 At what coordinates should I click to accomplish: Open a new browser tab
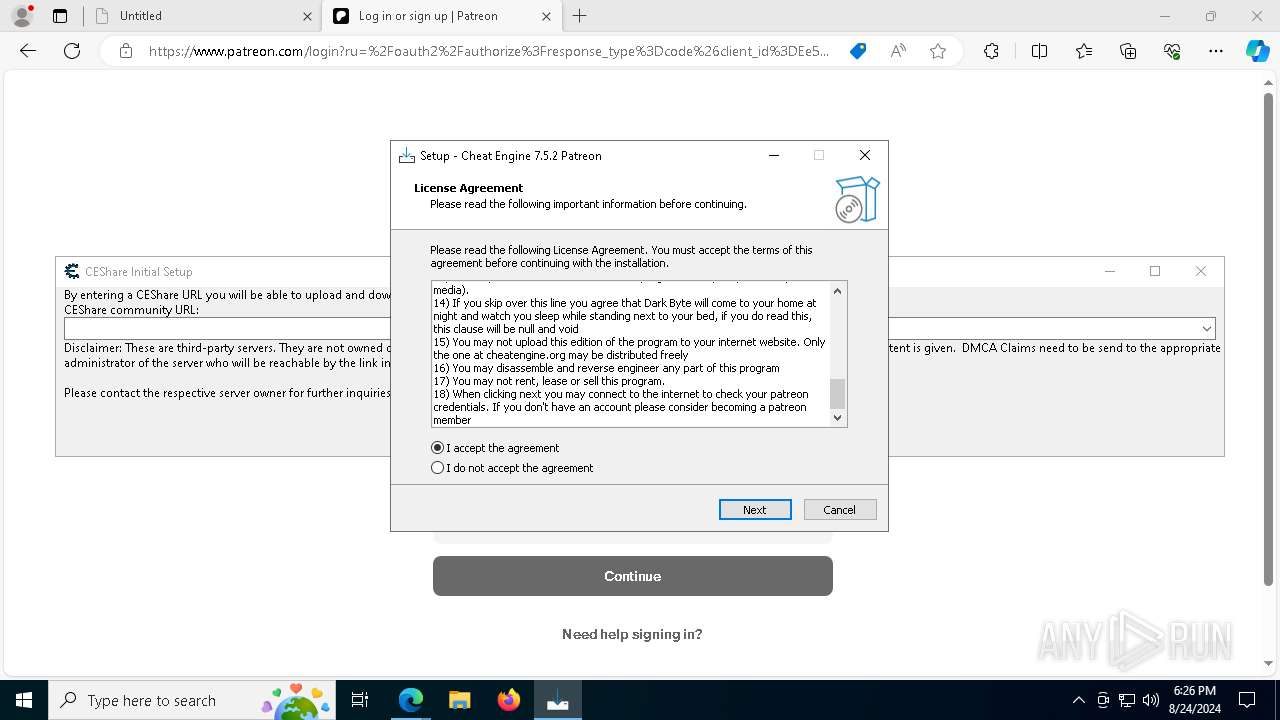coord(580,16)
